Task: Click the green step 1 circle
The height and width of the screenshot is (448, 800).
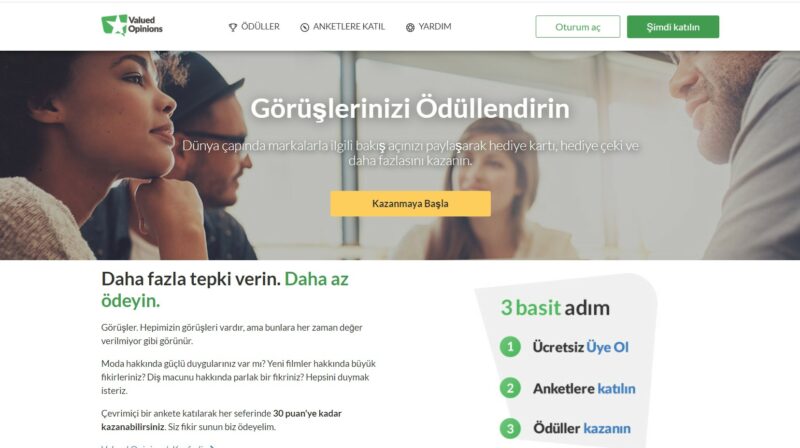Action: tap(510, 347)
